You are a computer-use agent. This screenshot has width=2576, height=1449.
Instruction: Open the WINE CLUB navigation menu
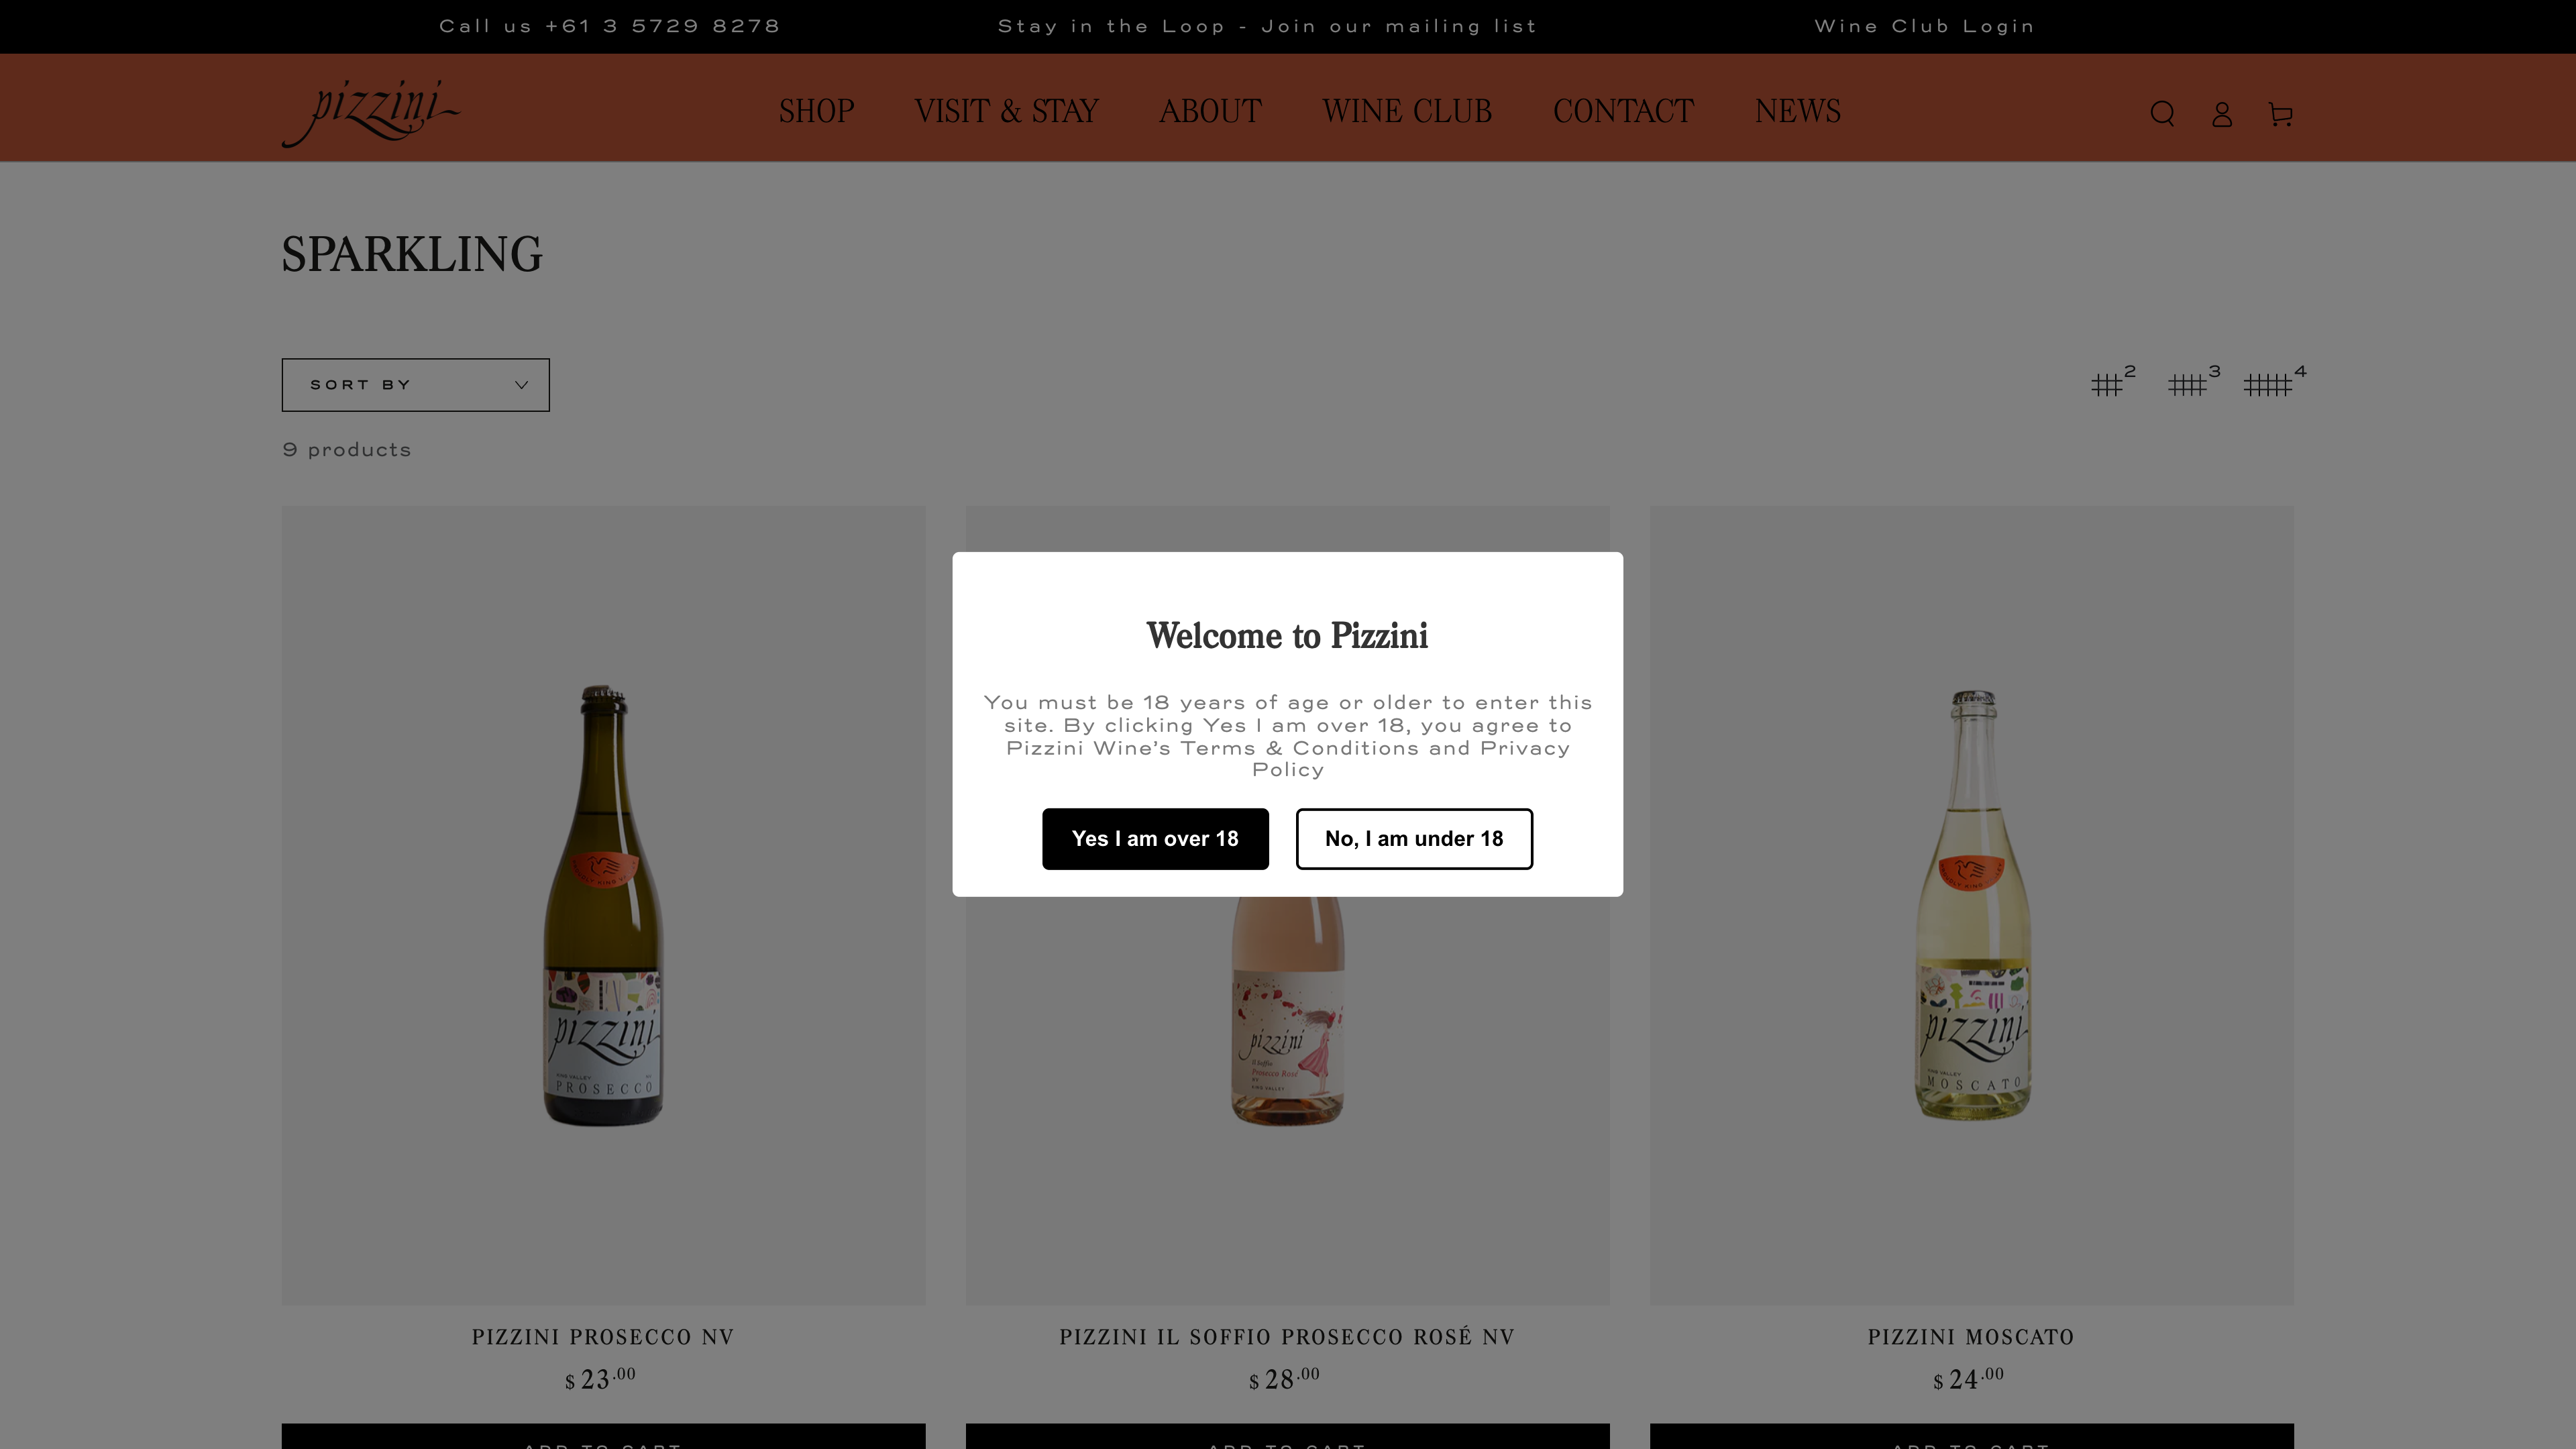(x=1407, y=111)
